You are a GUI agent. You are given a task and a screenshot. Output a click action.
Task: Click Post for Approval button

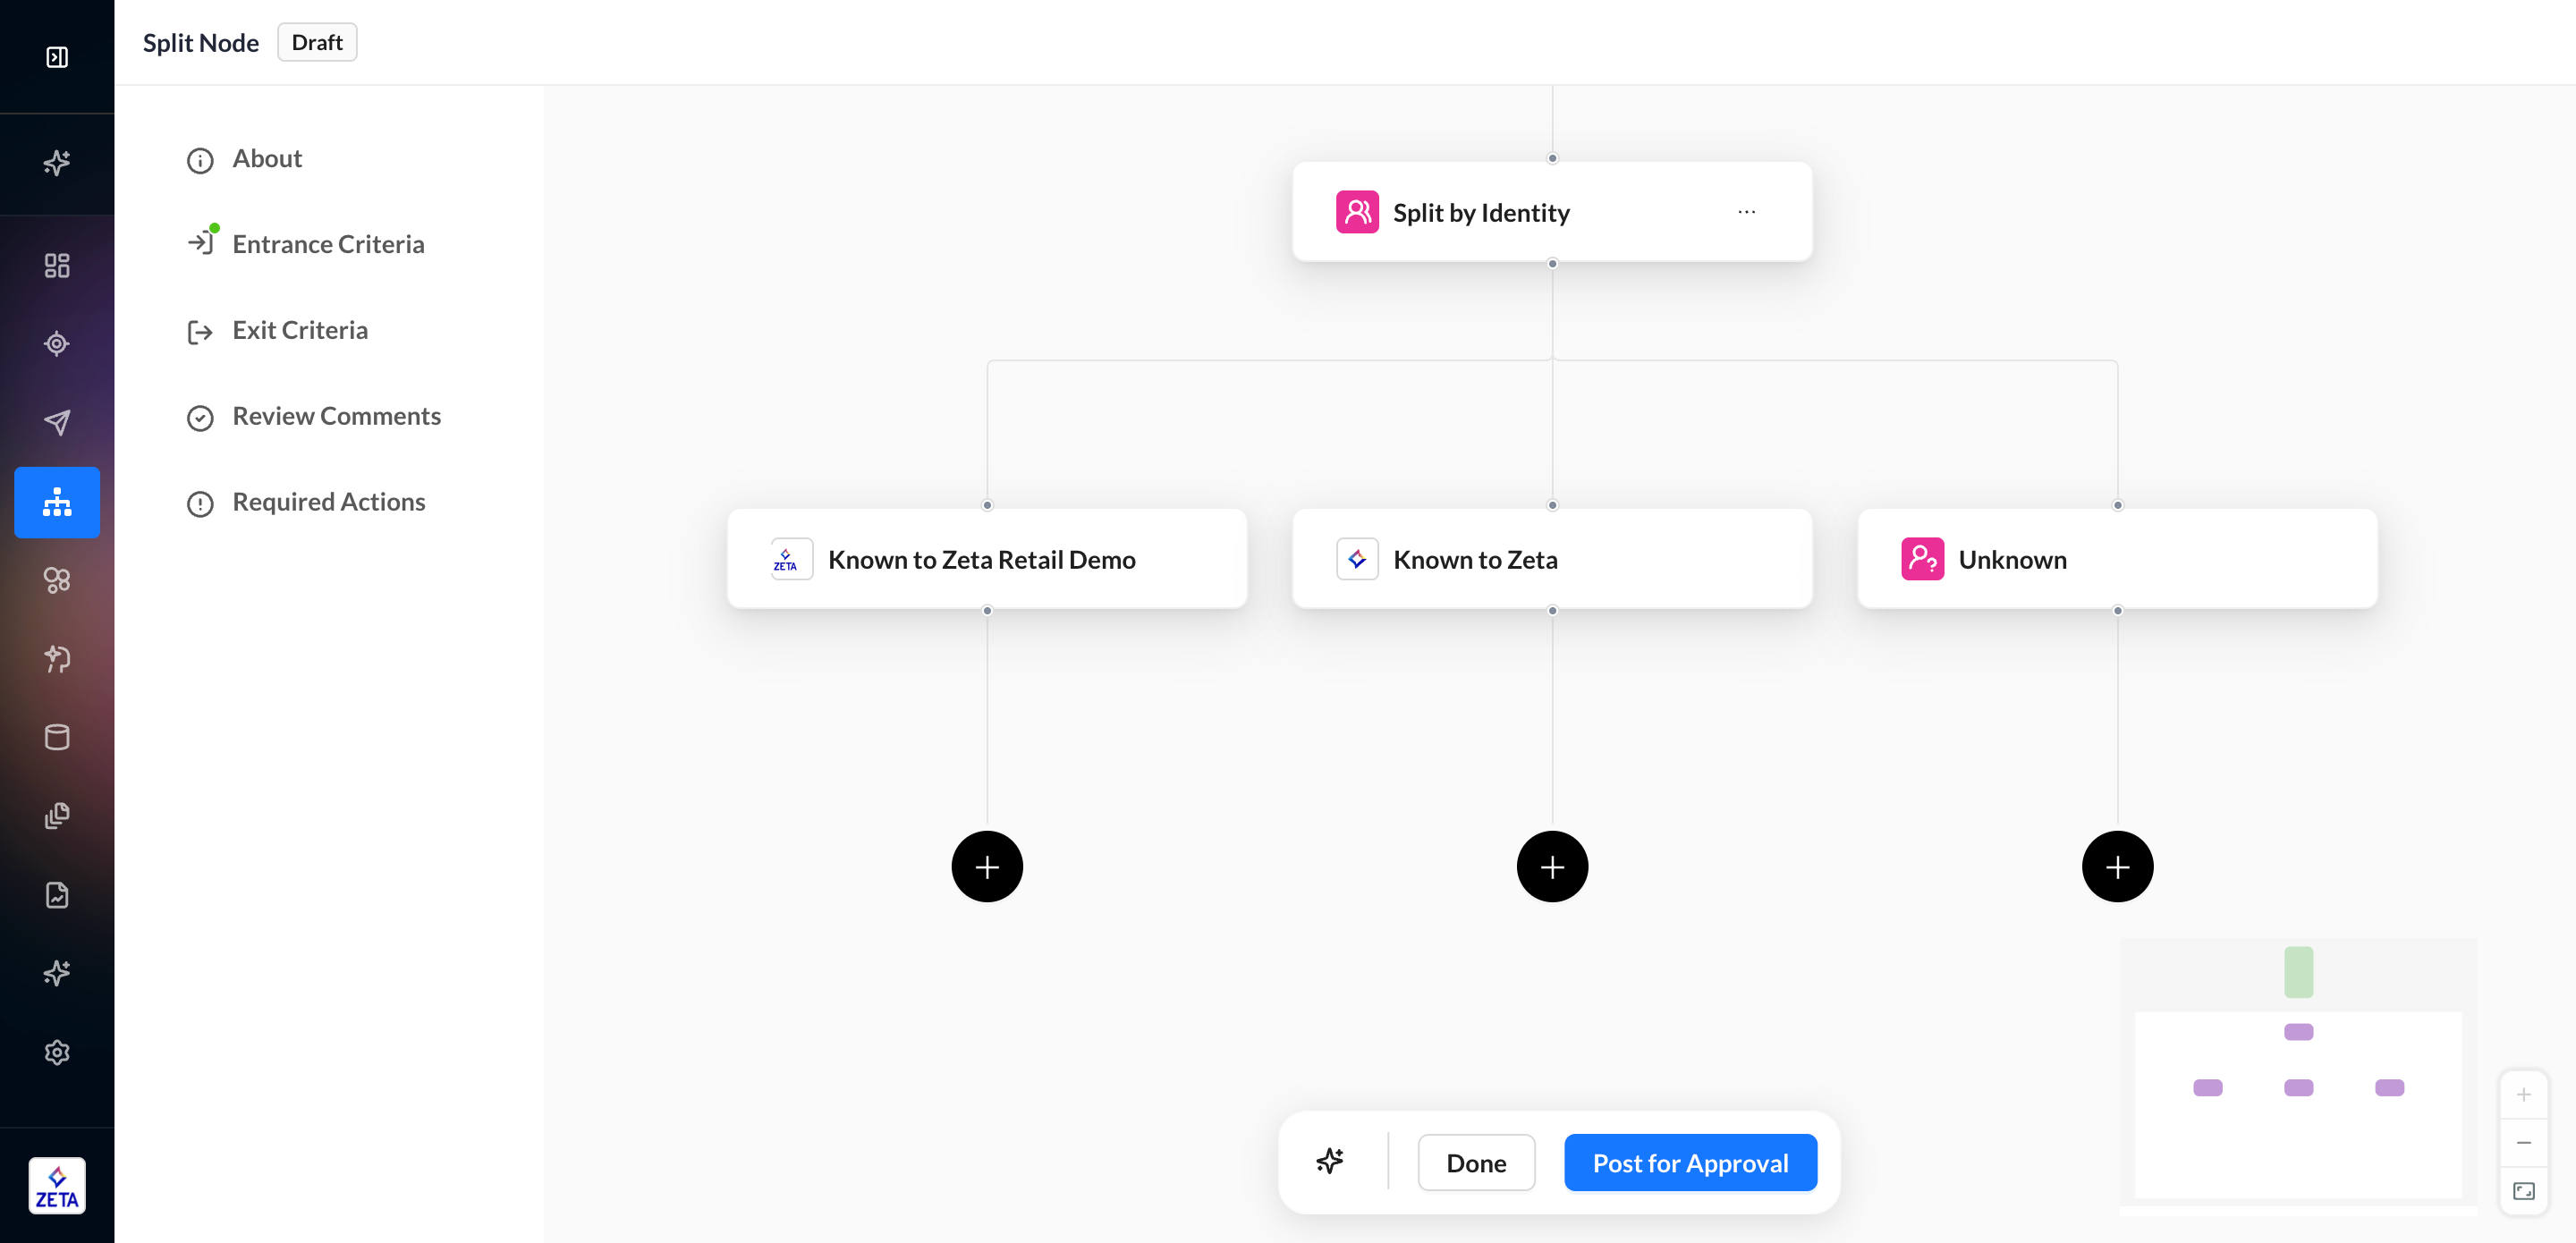1689,1163
